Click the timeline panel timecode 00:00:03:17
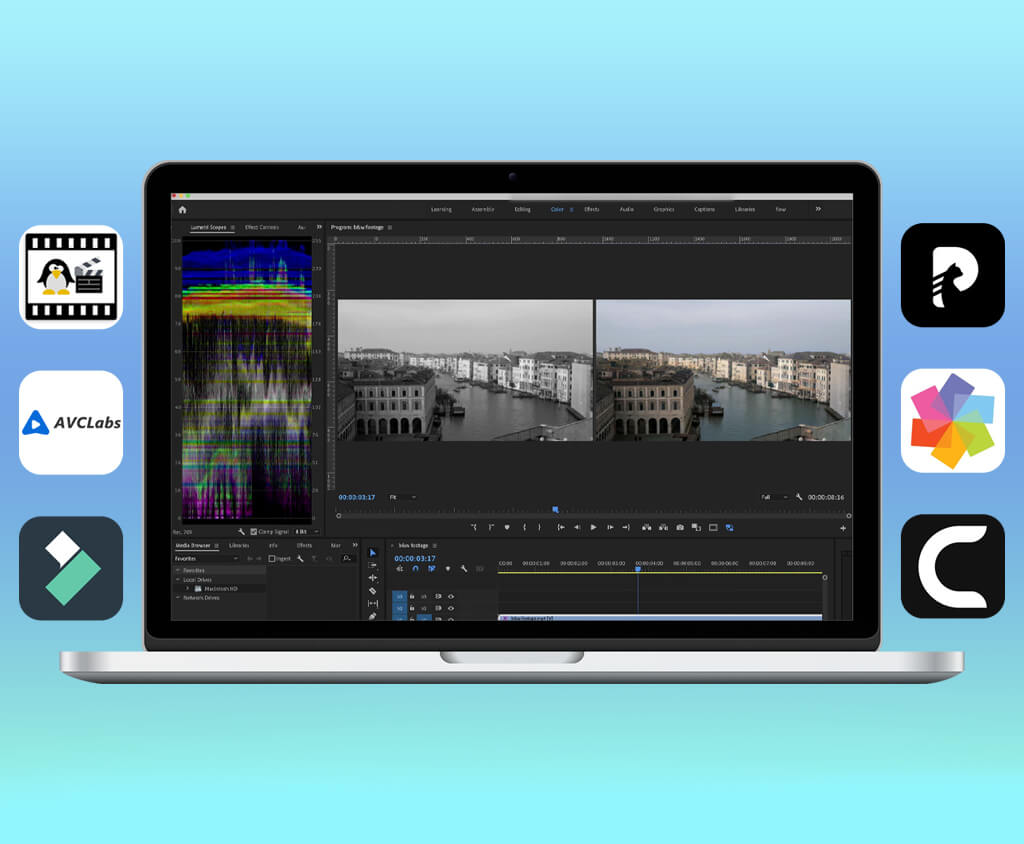Viewport: 1024px width, 844px height. tap(415, 559)
